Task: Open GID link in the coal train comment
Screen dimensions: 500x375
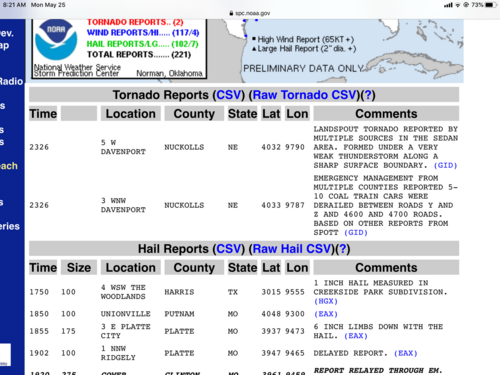Action: click(356, 233)
